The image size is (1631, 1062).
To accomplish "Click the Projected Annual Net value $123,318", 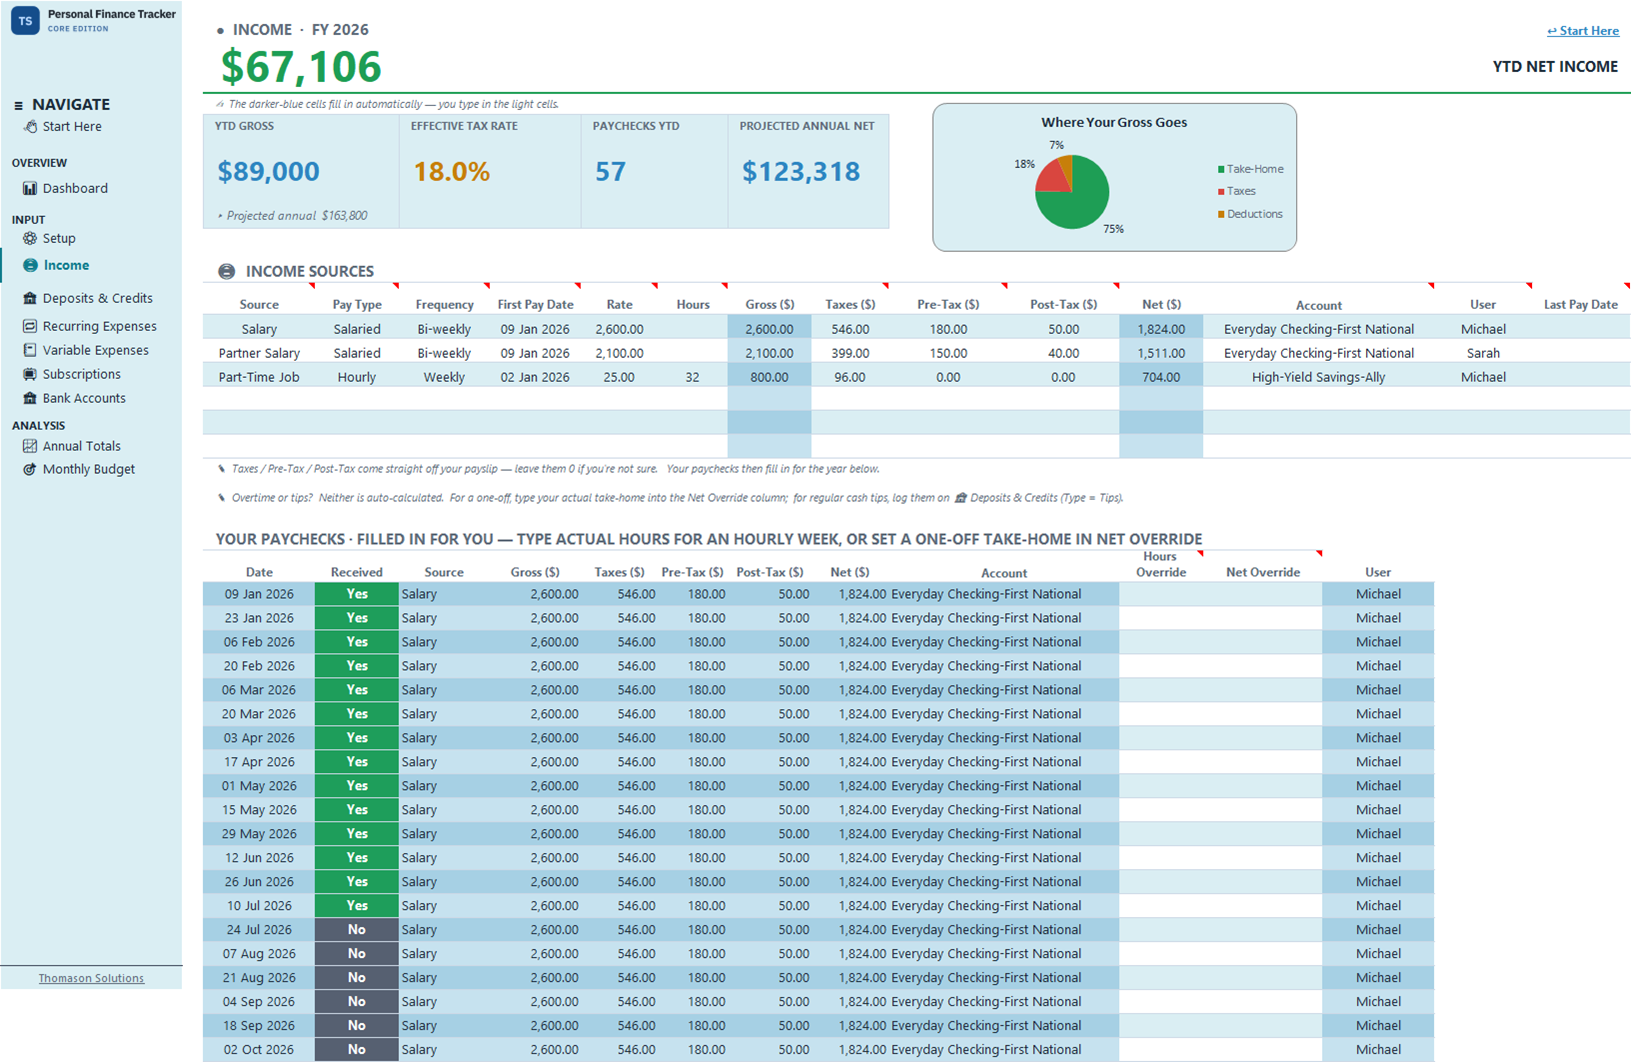I will point(801,172).
